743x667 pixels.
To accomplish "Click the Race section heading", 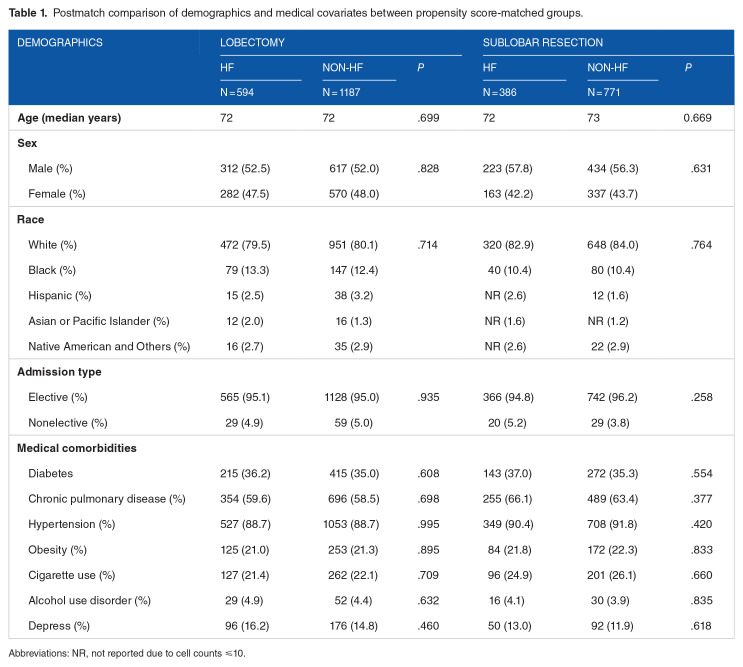I will coord(30,217).
